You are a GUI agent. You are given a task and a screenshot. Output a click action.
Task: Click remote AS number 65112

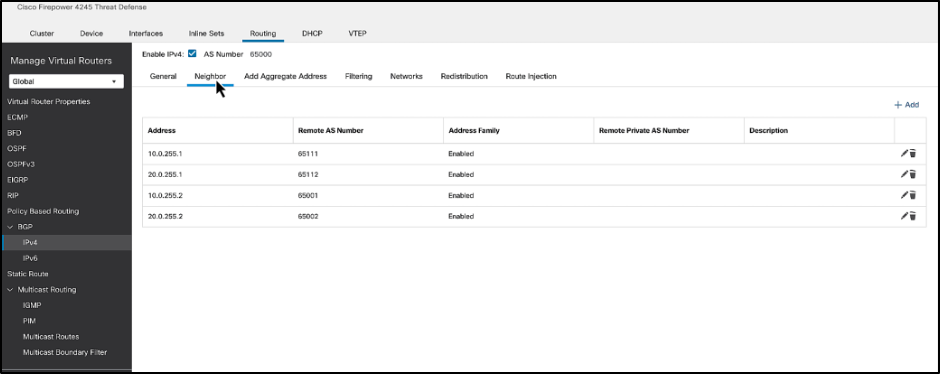(307, 174)
